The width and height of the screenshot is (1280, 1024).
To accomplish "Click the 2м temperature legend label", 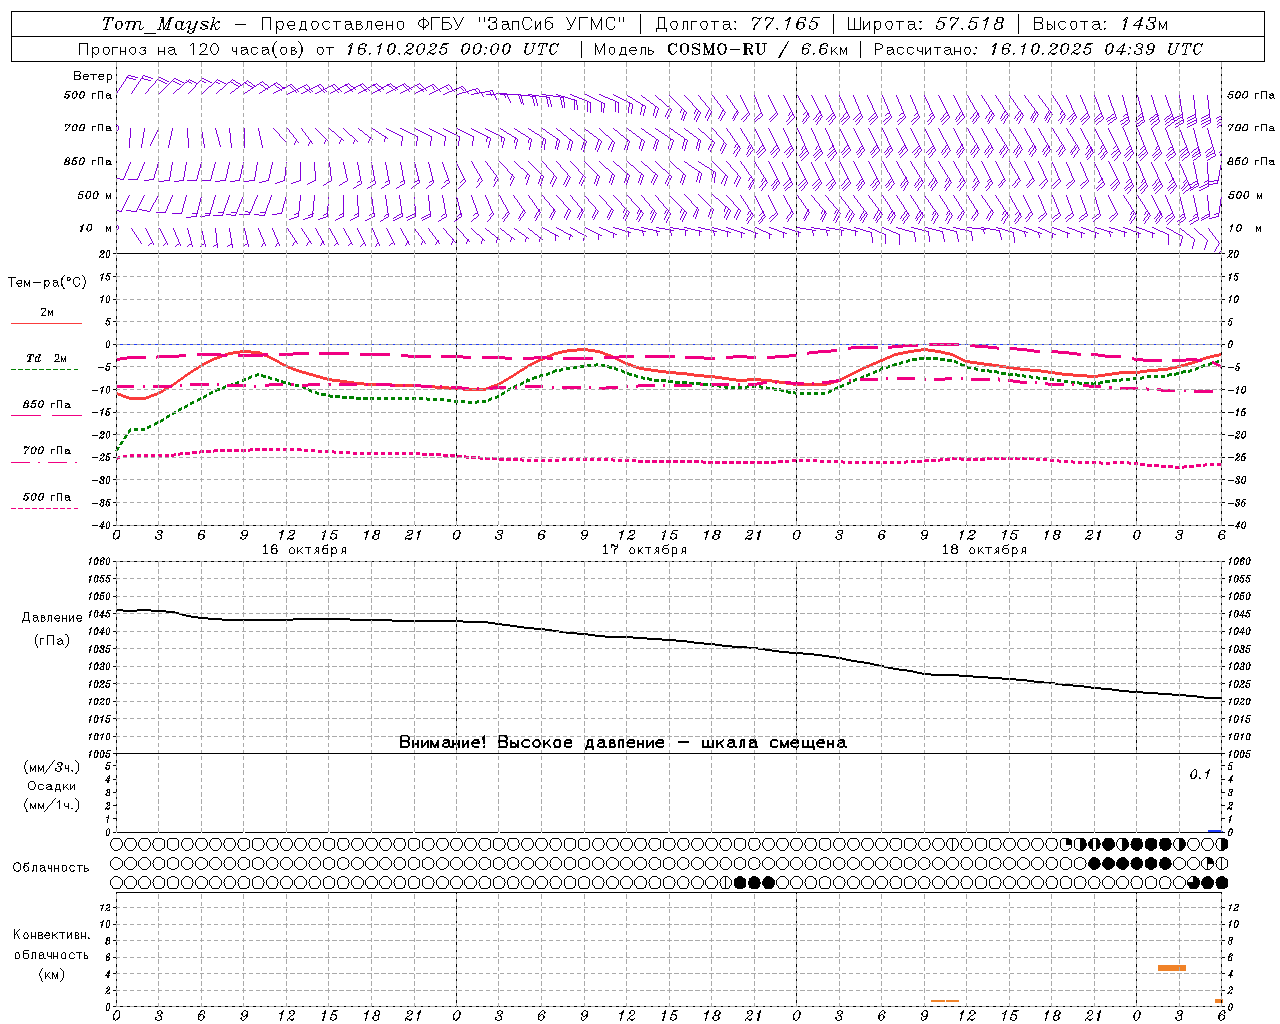I will tap(47, 313).
